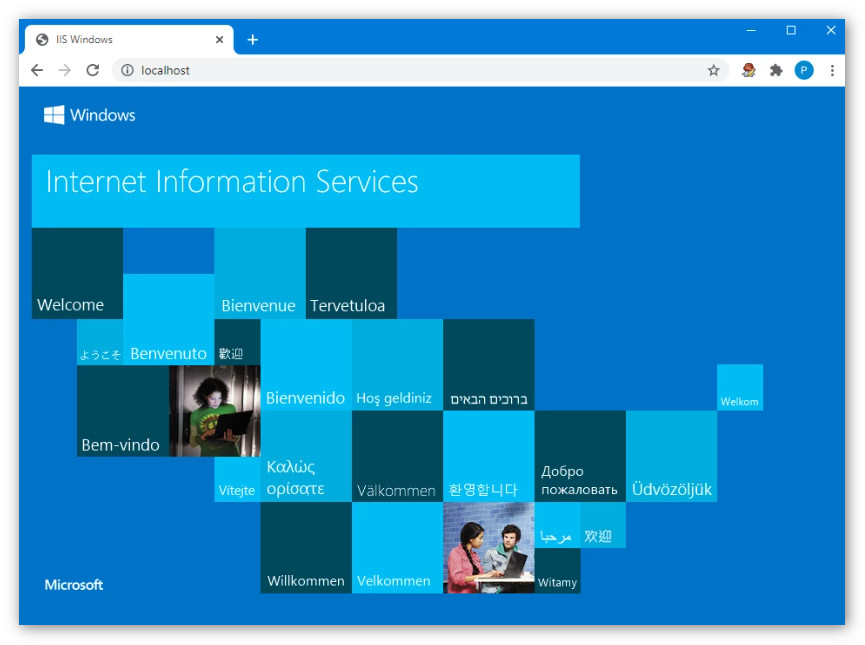Click the Hebrew welcome tile
This screenshot has width=865, height=645.
point(489,365)
